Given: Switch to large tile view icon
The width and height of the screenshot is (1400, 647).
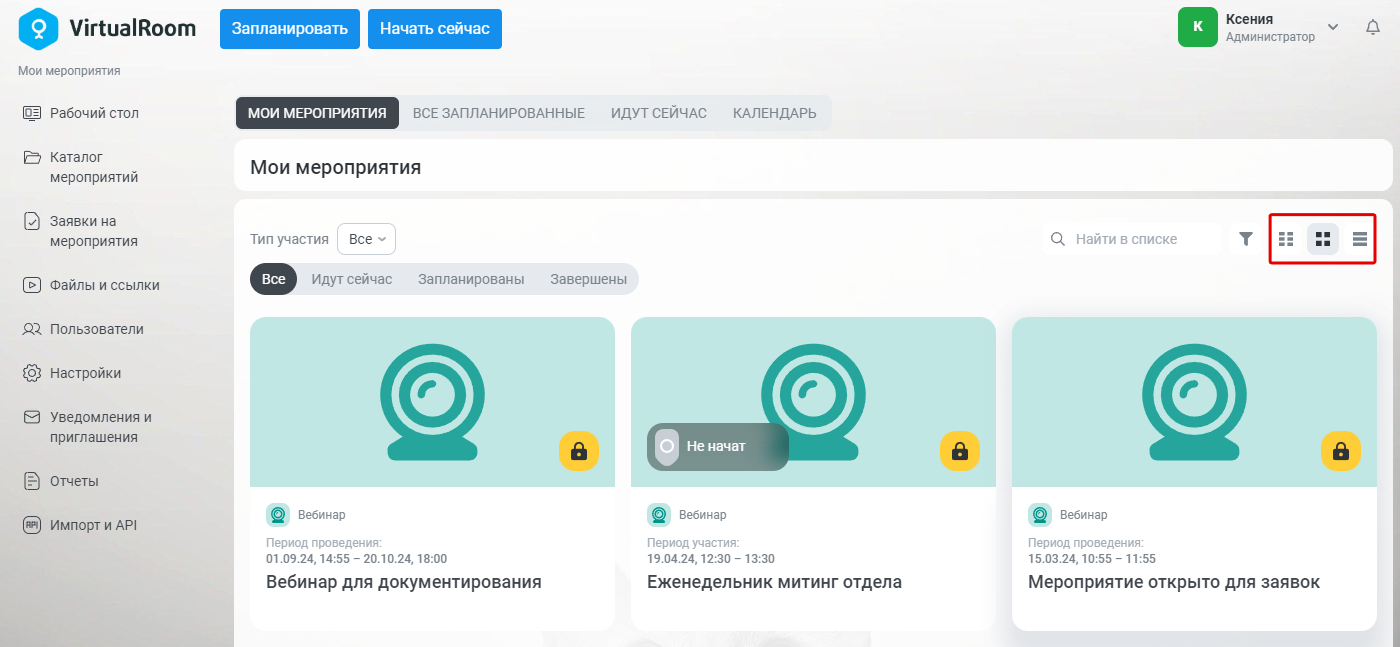Looking at the screenshot, I should click(x=1323, y=239).
